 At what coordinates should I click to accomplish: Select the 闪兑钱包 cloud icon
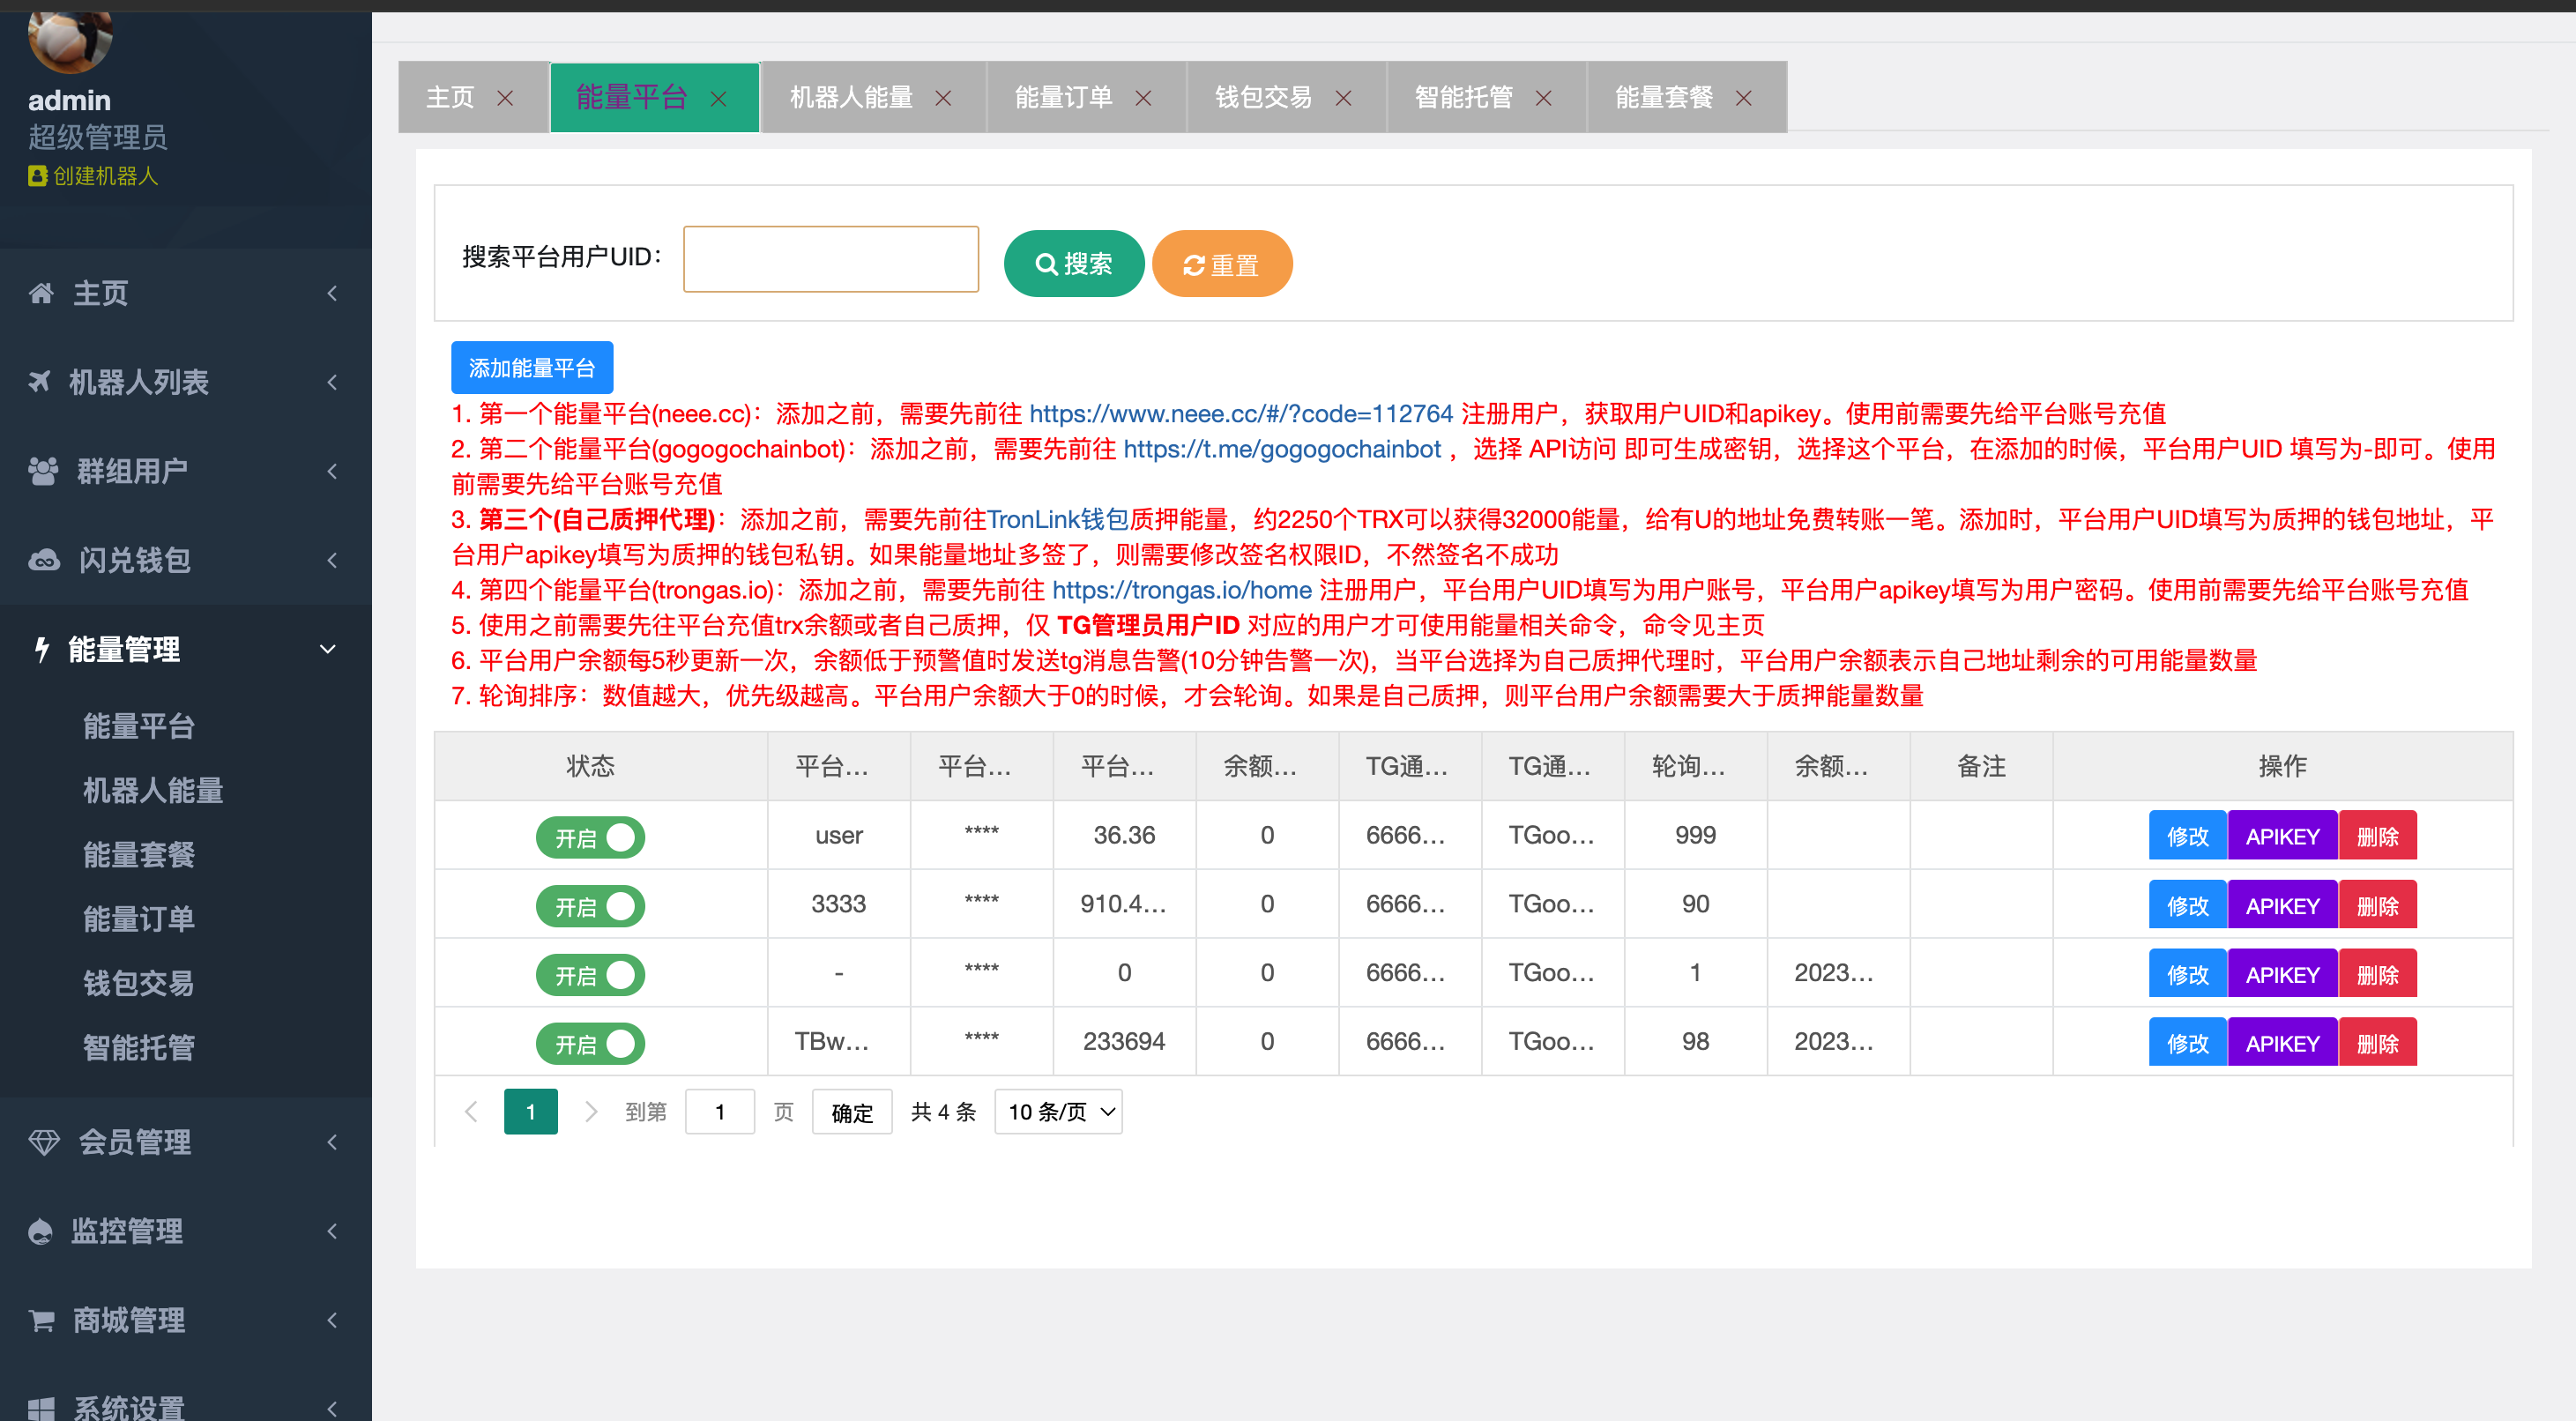click(41, 560)
